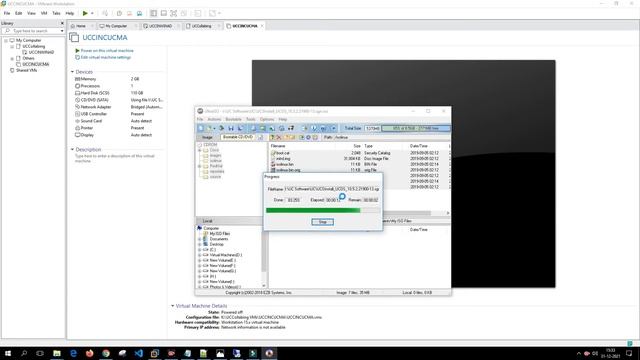Viewport: 640px width, 360px height.
Task: Close the UCCINCUCMA tab
Action: click(262, 26)
